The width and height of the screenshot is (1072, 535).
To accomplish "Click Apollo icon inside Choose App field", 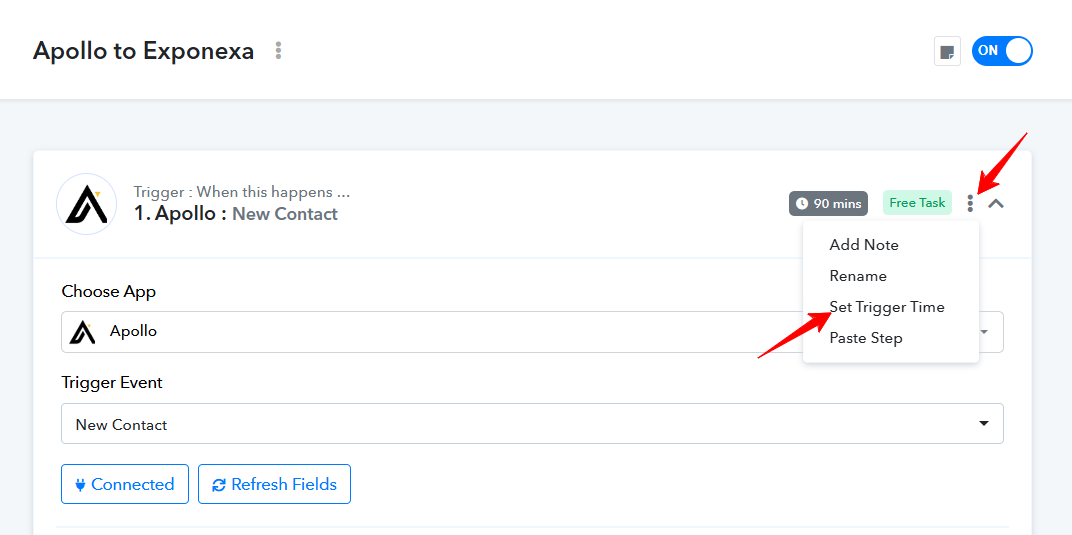I will tap(83, 332).
